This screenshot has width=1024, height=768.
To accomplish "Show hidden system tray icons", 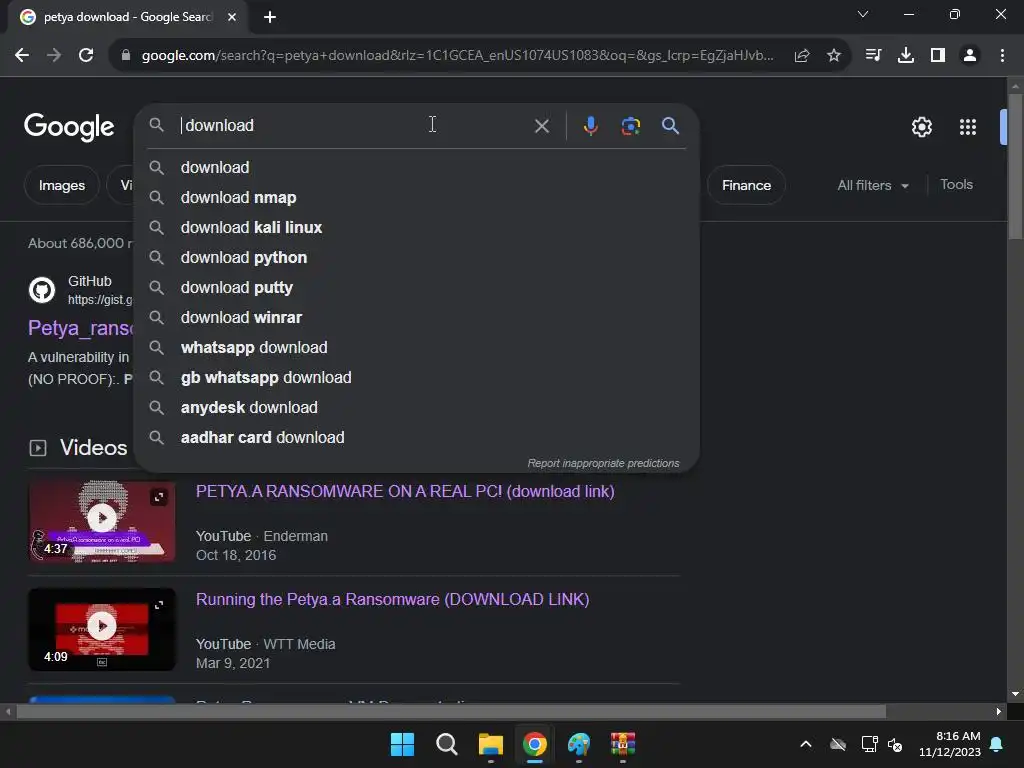I will (806, 744).
